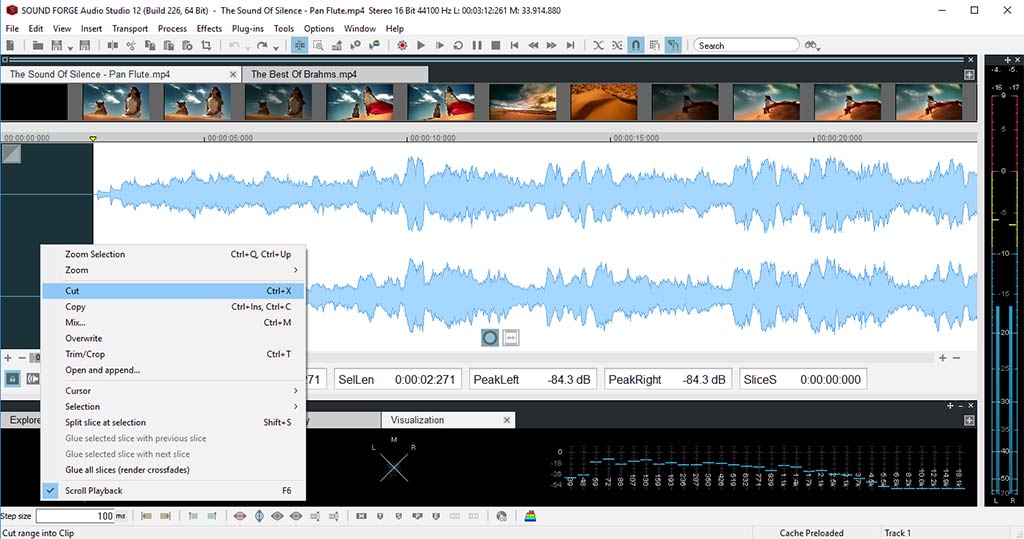Toggle Loop playback icon
Screen dimensions: 1024x539
click(x=458, y=45)
